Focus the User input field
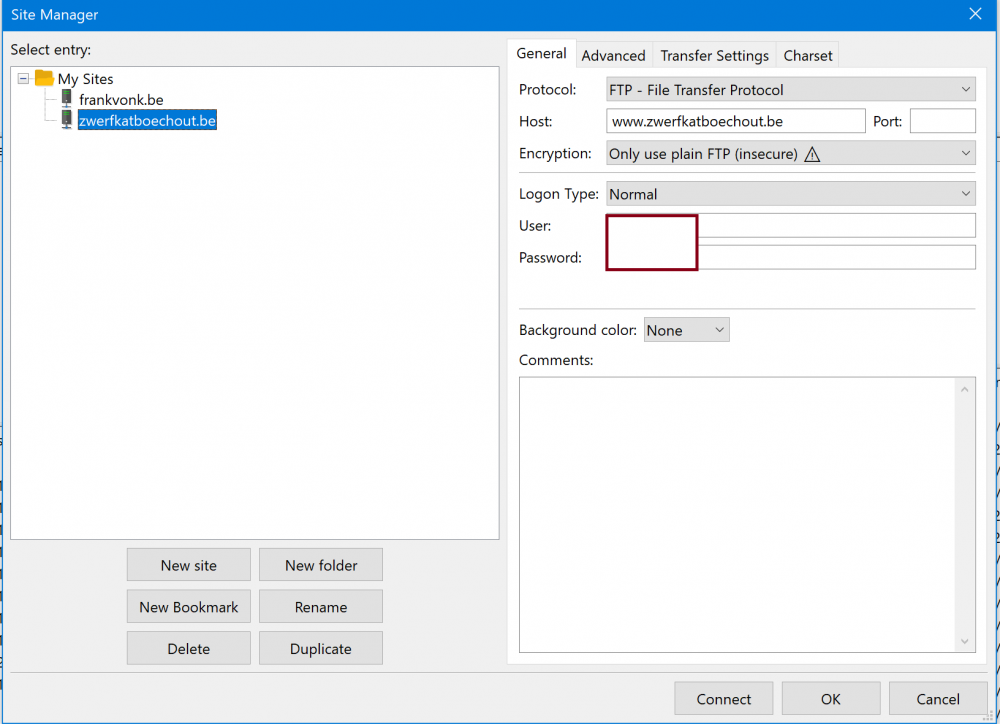1000x724 pixels. [x=791, y=226]
